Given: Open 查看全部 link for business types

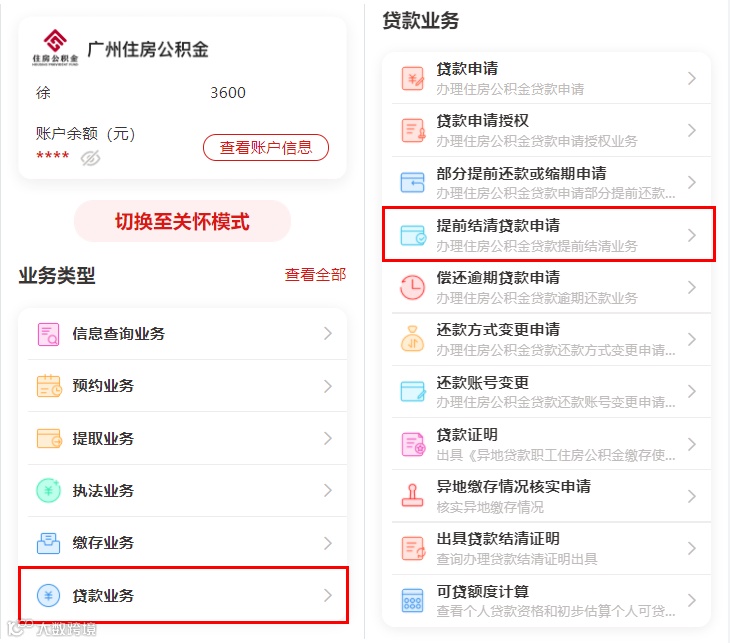Looking at the screenshot, I should click(315, 274).
